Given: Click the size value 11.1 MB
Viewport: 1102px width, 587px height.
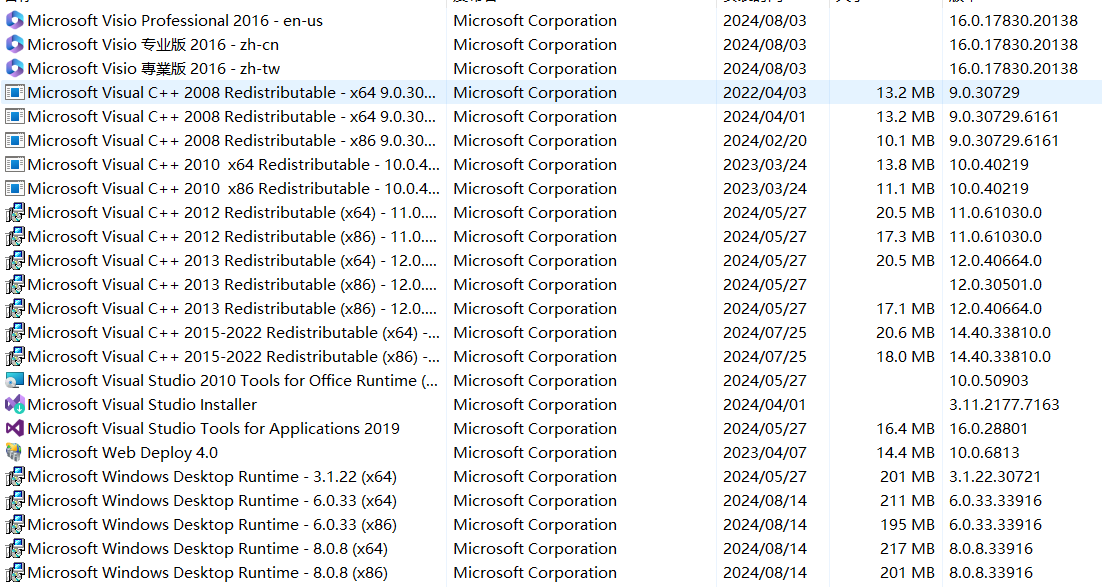Looking at the screenshot, I should coord(905,188).
